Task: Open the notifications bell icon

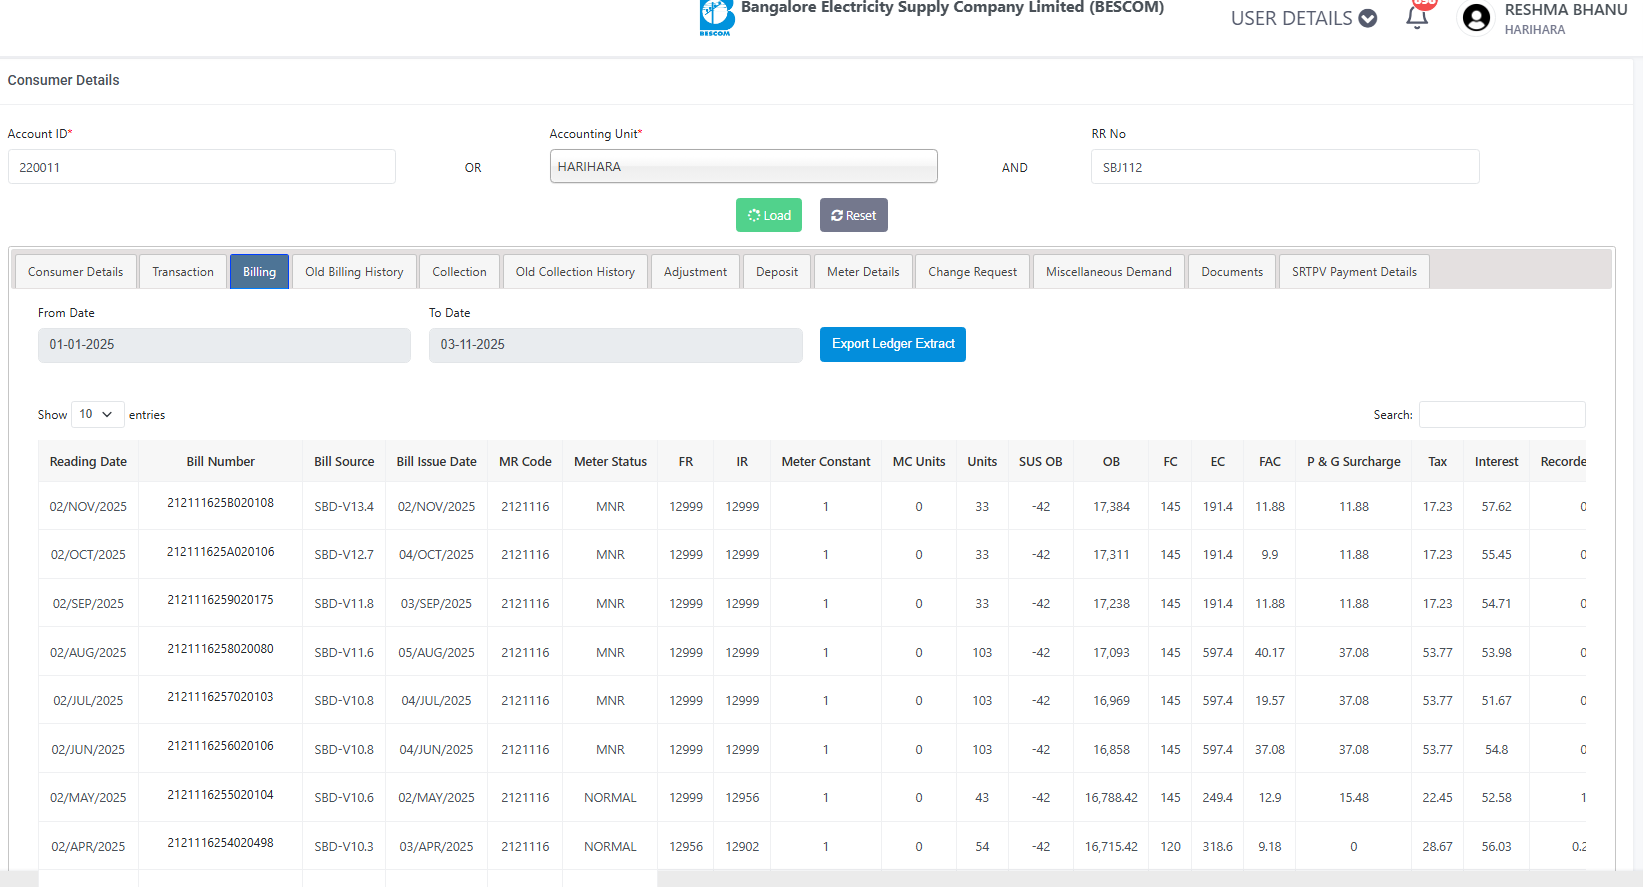Action: [x=1417, y=18]
